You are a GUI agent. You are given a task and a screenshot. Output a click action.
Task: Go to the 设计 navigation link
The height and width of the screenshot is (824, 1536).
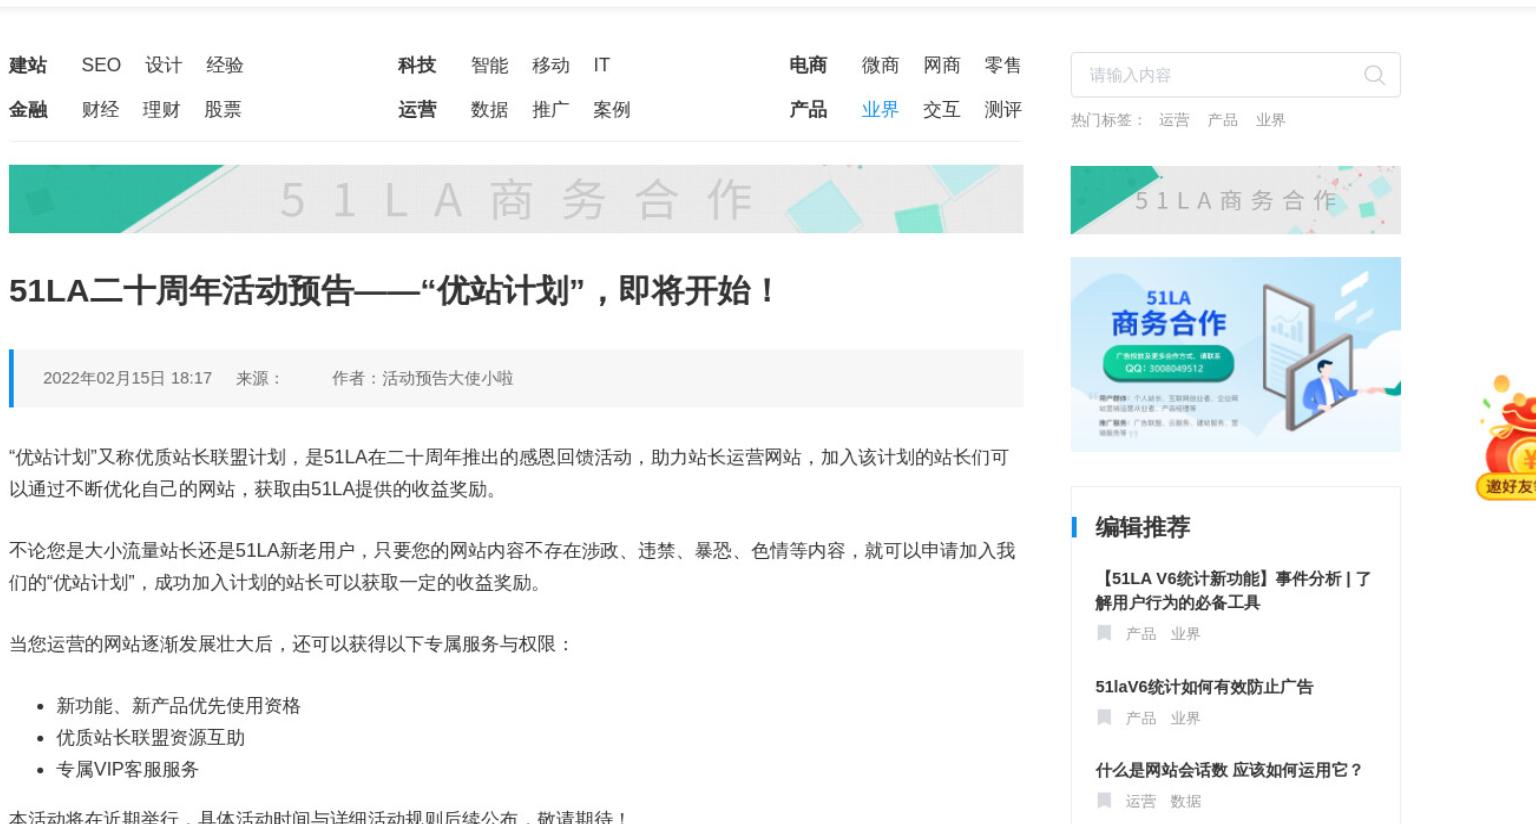pyautogui.click(x=163, y=65)
